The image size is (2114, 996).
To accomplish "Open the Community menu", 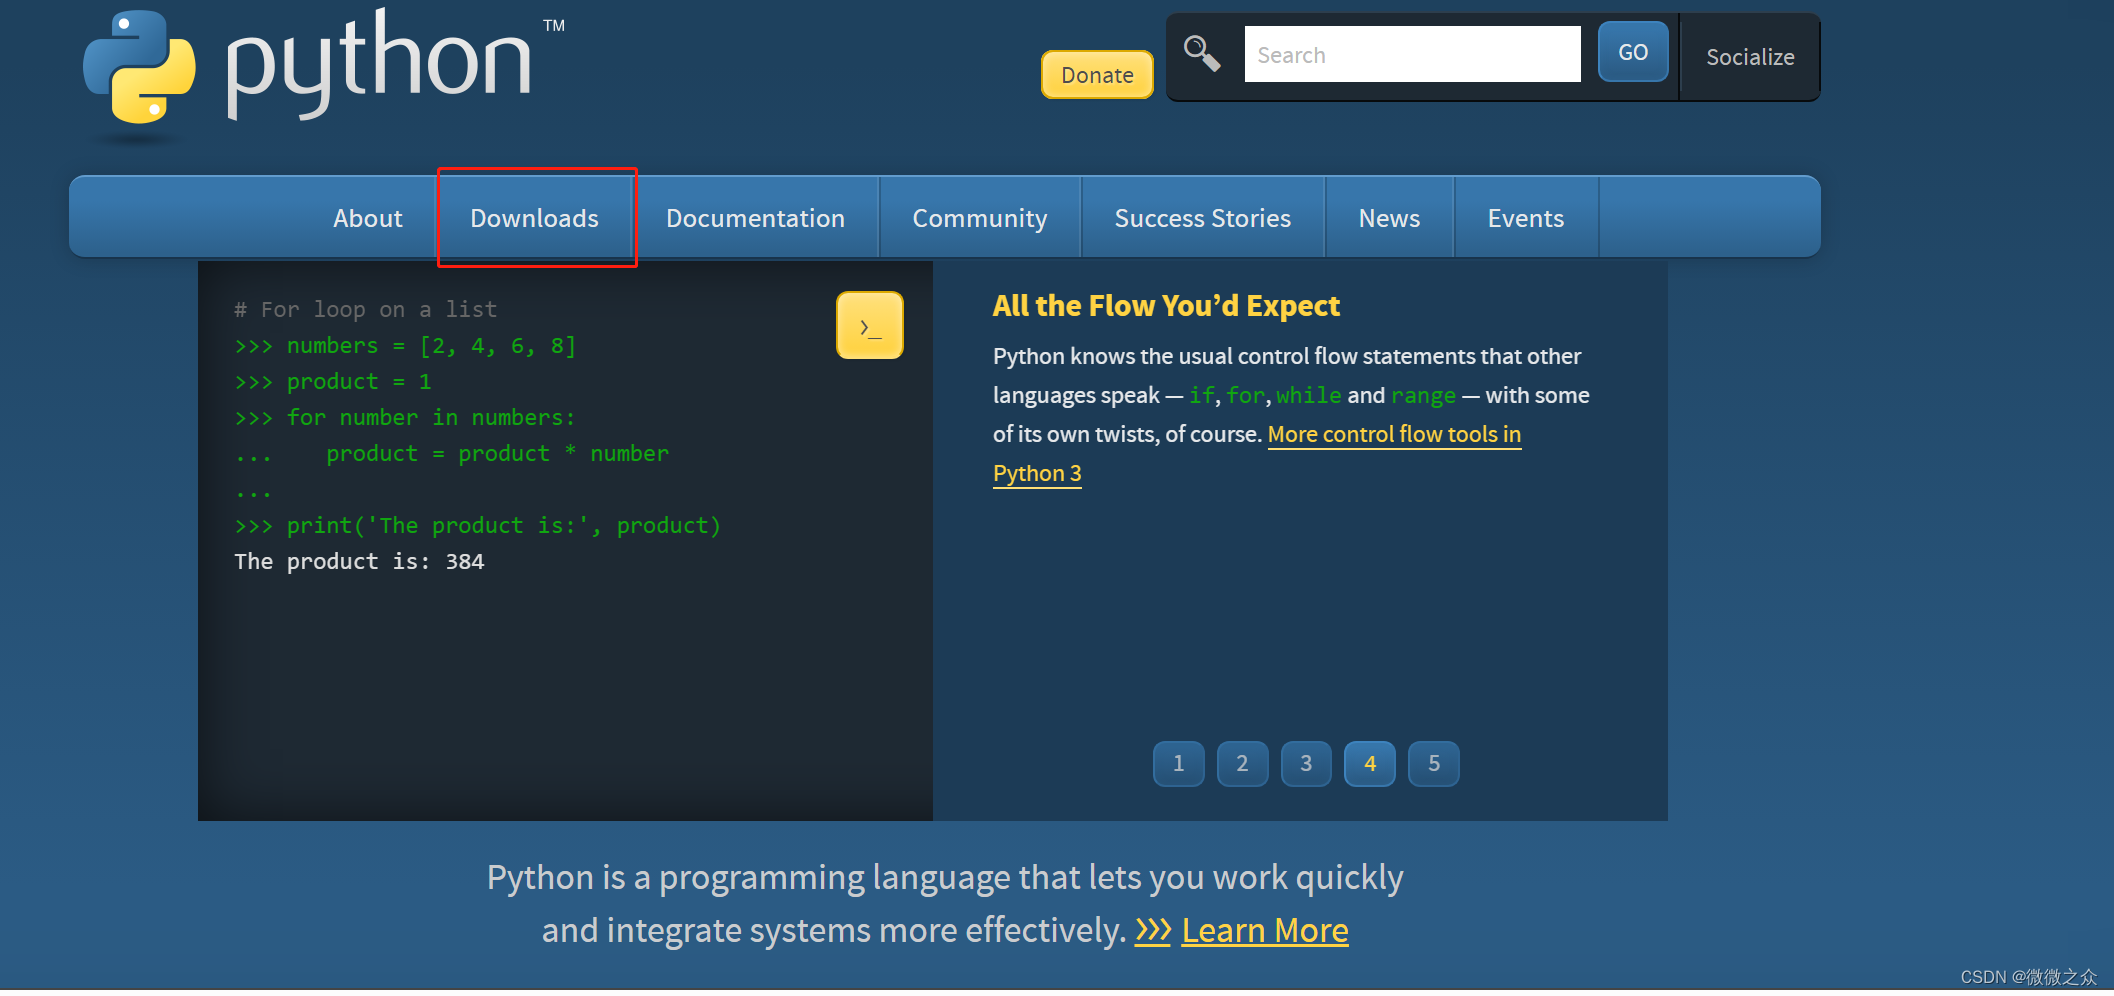I will (x=980, y=218).
